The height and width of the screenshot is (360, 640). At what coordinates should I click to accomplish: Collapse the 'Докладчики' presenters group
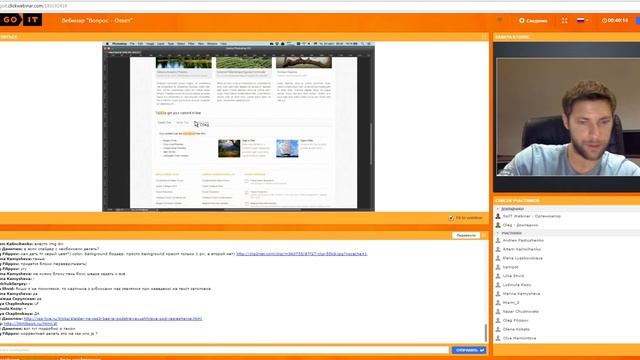[x=498, y=209]
